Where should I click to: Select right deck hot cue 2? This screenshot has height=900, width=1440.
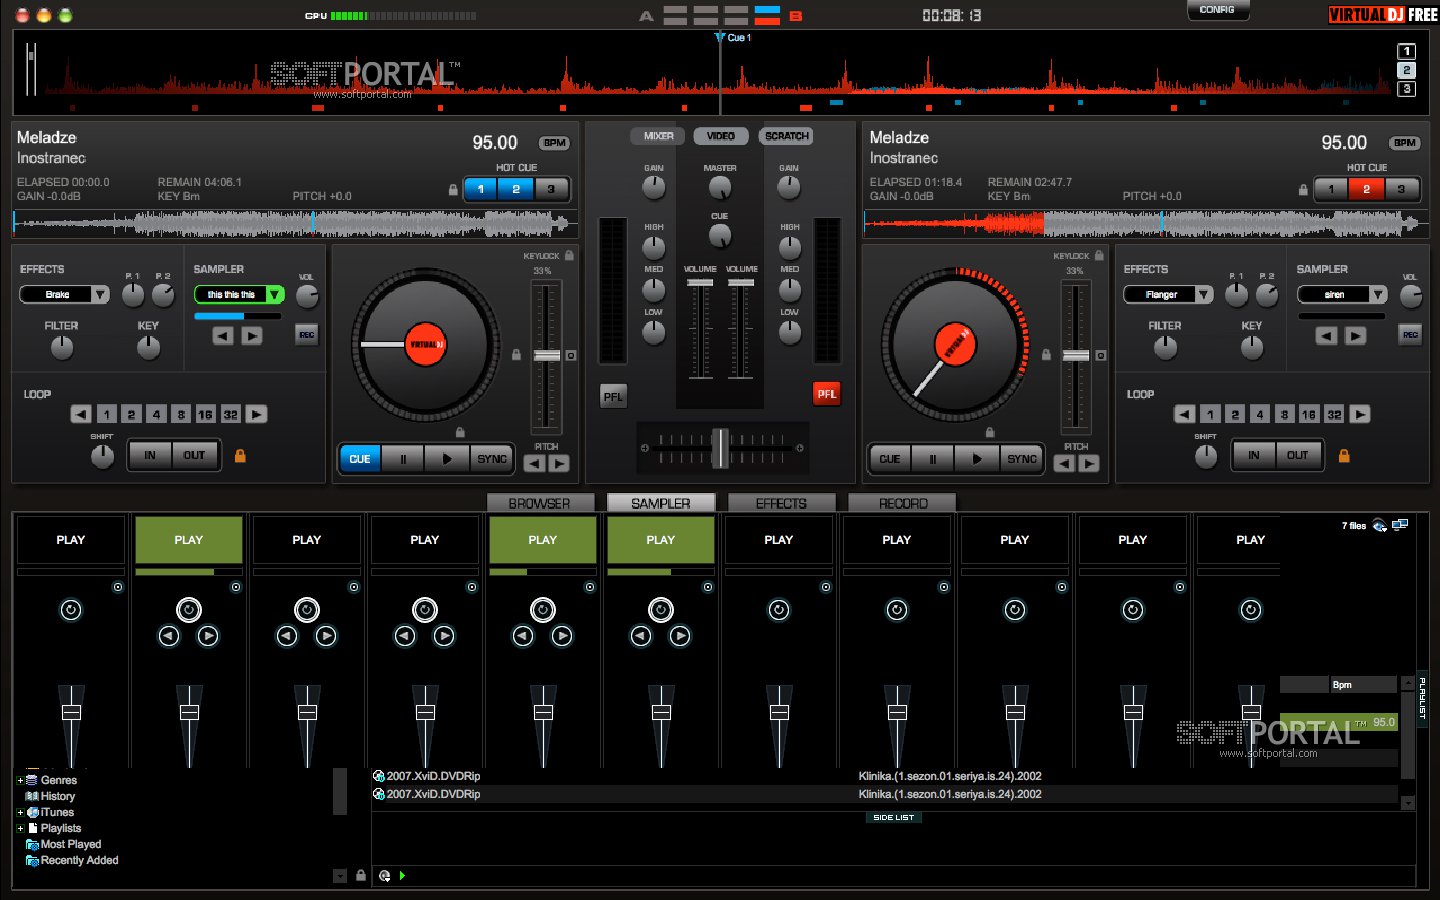click(x=1366, y=189)
